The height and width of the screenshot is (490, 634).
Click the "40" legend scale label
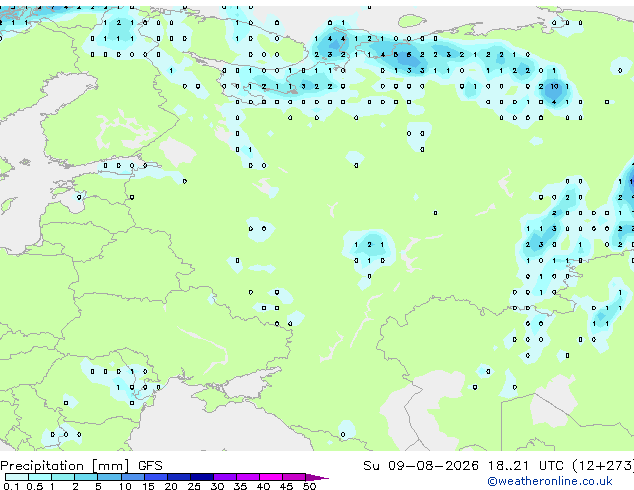(x=263, y=486)
